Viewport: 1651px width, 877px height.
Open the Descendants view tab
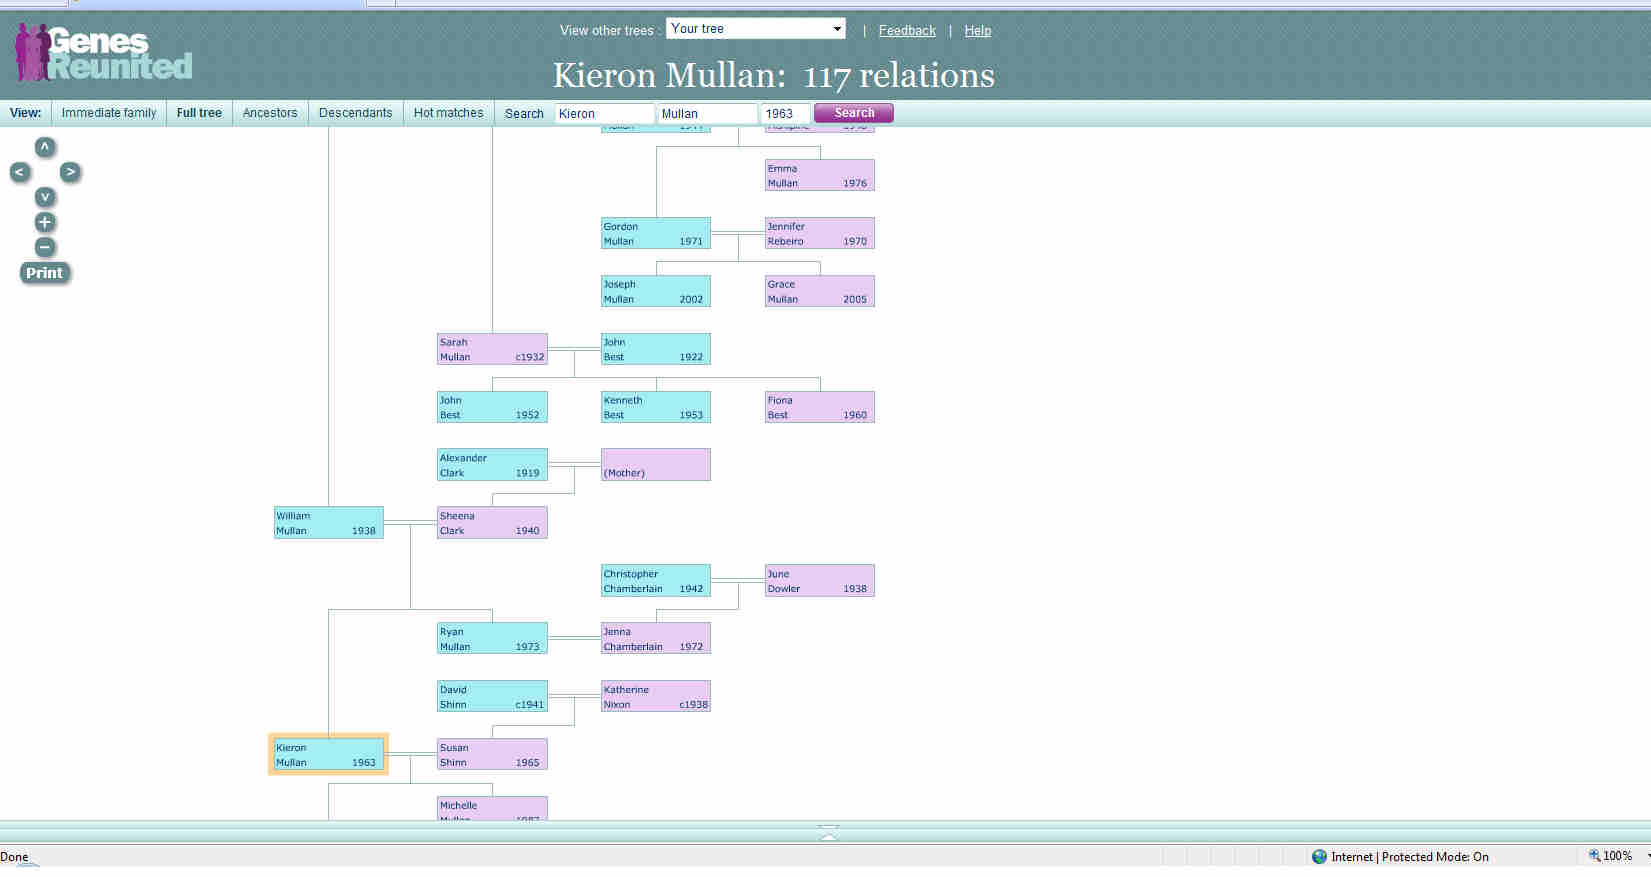pyautogui.click(x=355, y=113)
